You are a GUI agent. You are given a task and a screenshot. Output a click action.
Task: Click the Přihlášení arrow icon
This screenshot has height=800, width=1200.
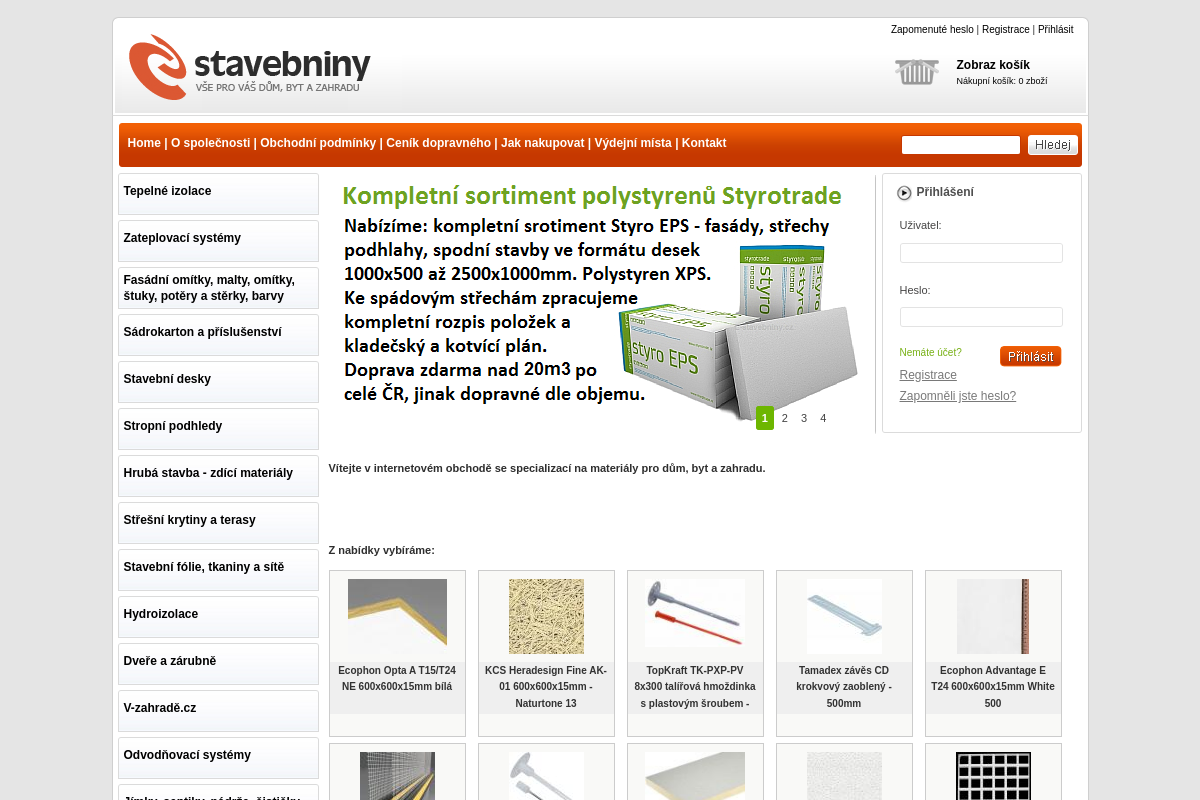pos(904,192)
